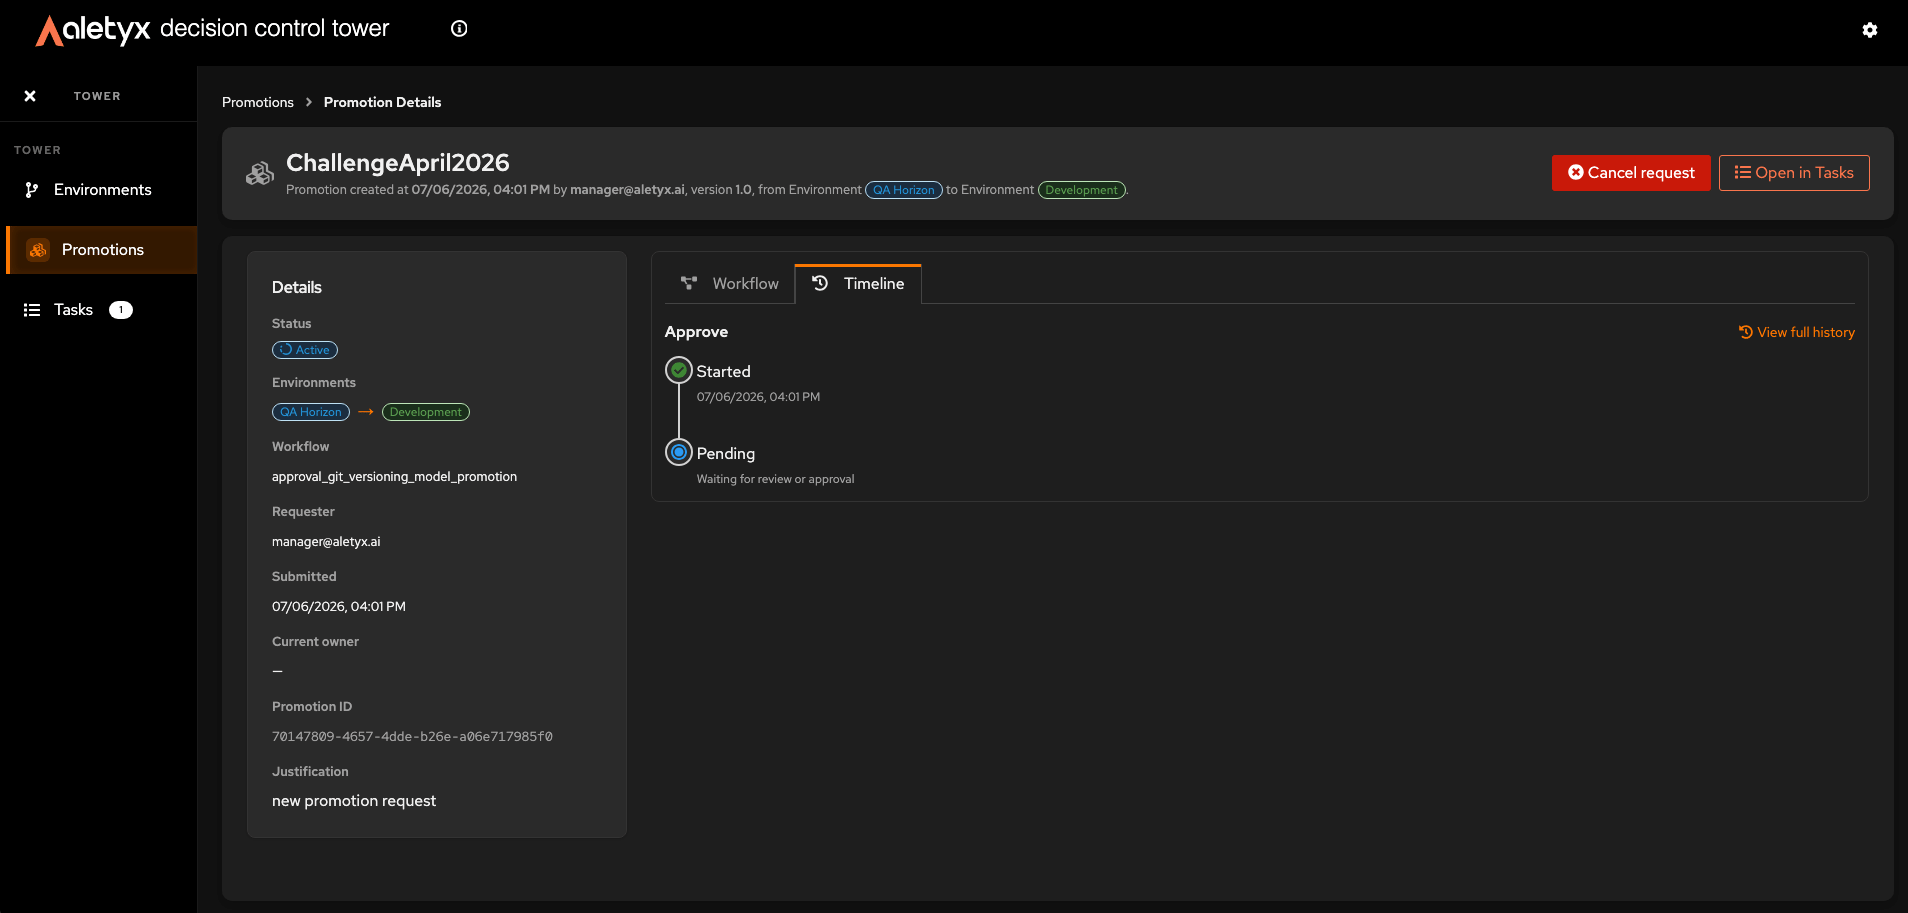
Task: Go to Promotions breadcrumb link
Action: tap(258, 102)
